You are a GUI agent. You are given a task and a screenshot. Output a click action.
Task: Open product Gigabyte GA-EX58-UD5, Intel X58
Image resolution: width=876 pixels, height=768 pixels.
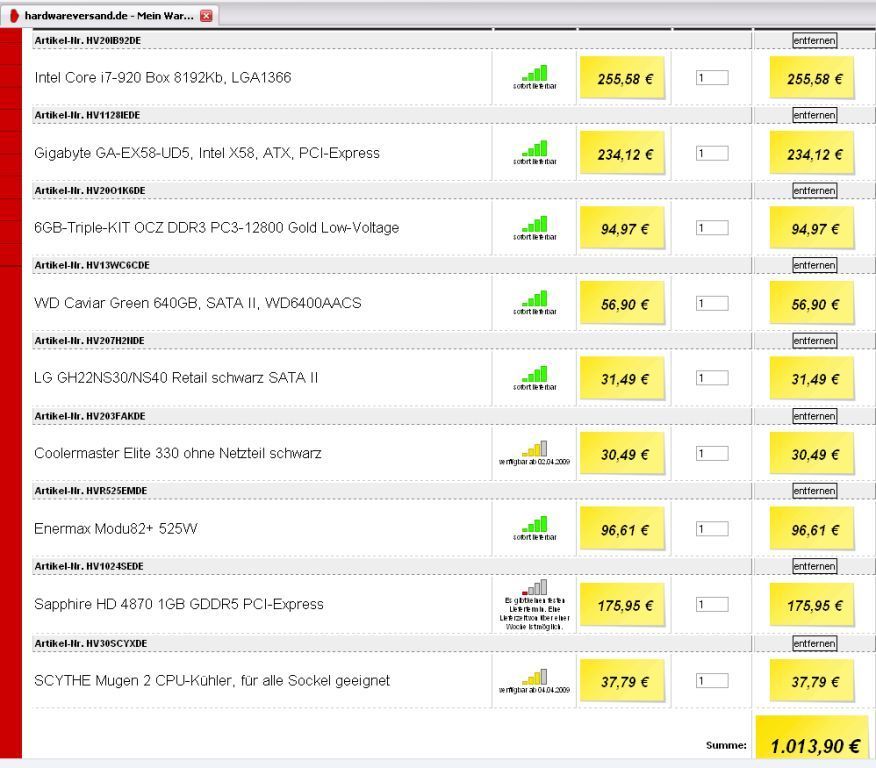[207, 153]
